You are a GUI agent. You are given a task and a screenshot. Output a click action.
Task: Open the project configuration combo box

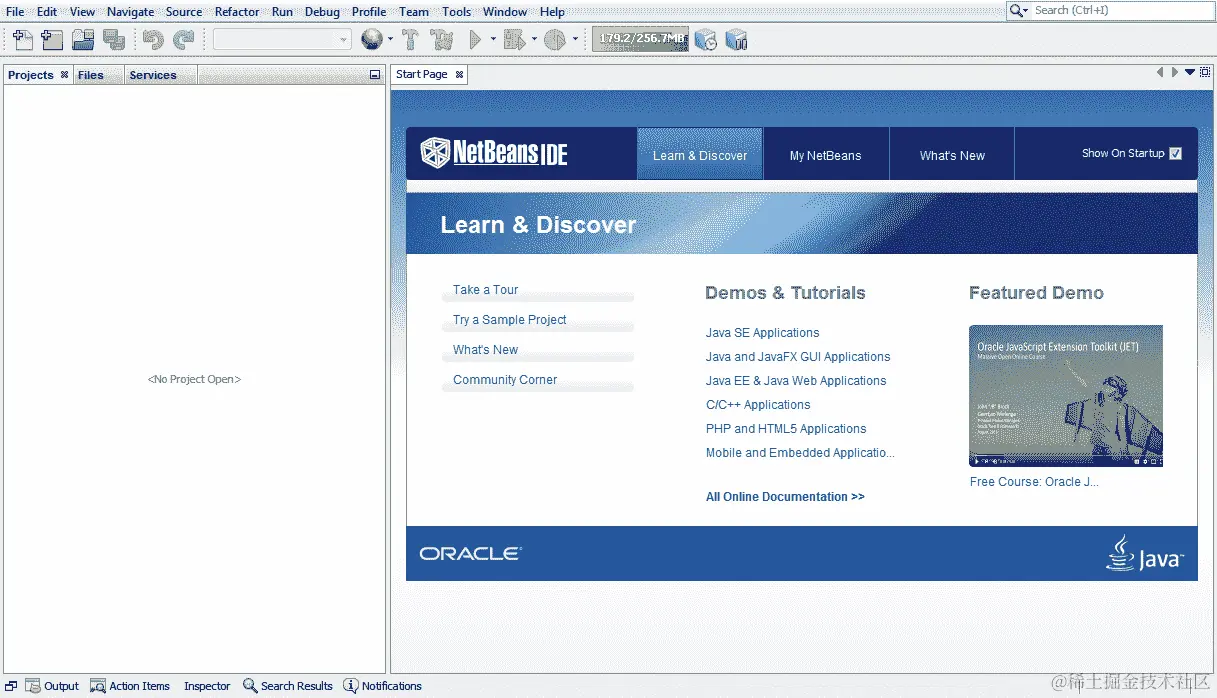[x=282, y=40]
